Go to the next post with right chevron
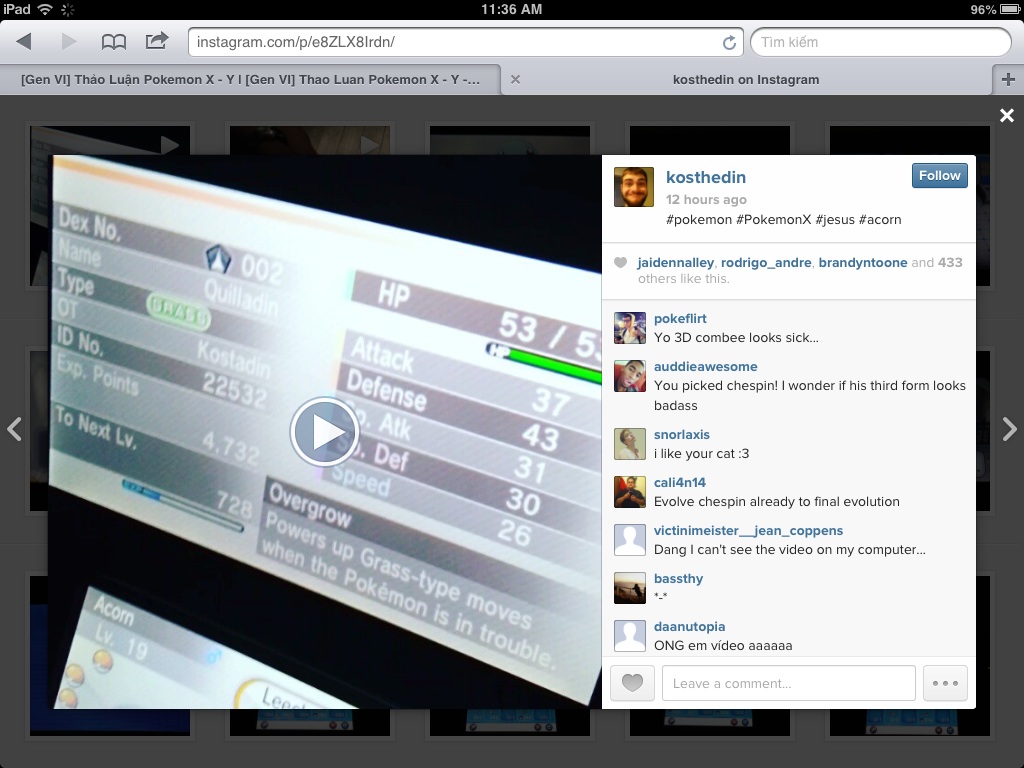Screen dimensions: 1024x768 click(x=1009, y=429)
